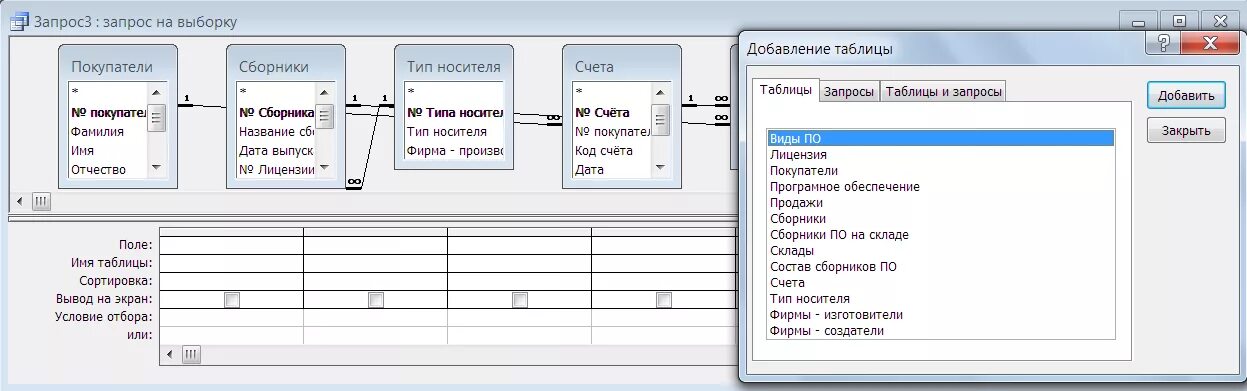The height and width of the screenshot is (391, 1247).
Task: Toggle Вывод на экран checkbox in third column
Action: point(520,300)
